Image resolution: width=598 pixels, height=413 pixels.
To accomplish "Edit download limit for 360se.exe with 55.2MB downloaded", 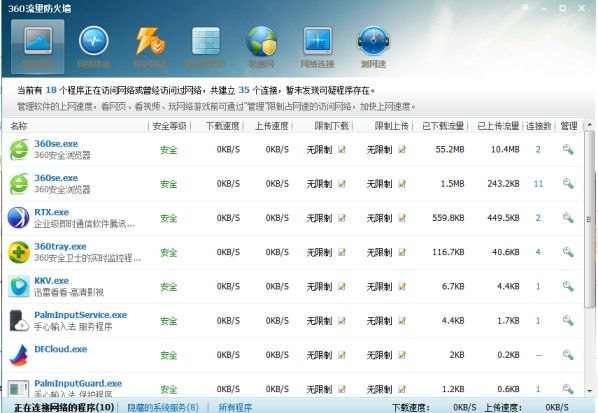I will tap(342, 149).
